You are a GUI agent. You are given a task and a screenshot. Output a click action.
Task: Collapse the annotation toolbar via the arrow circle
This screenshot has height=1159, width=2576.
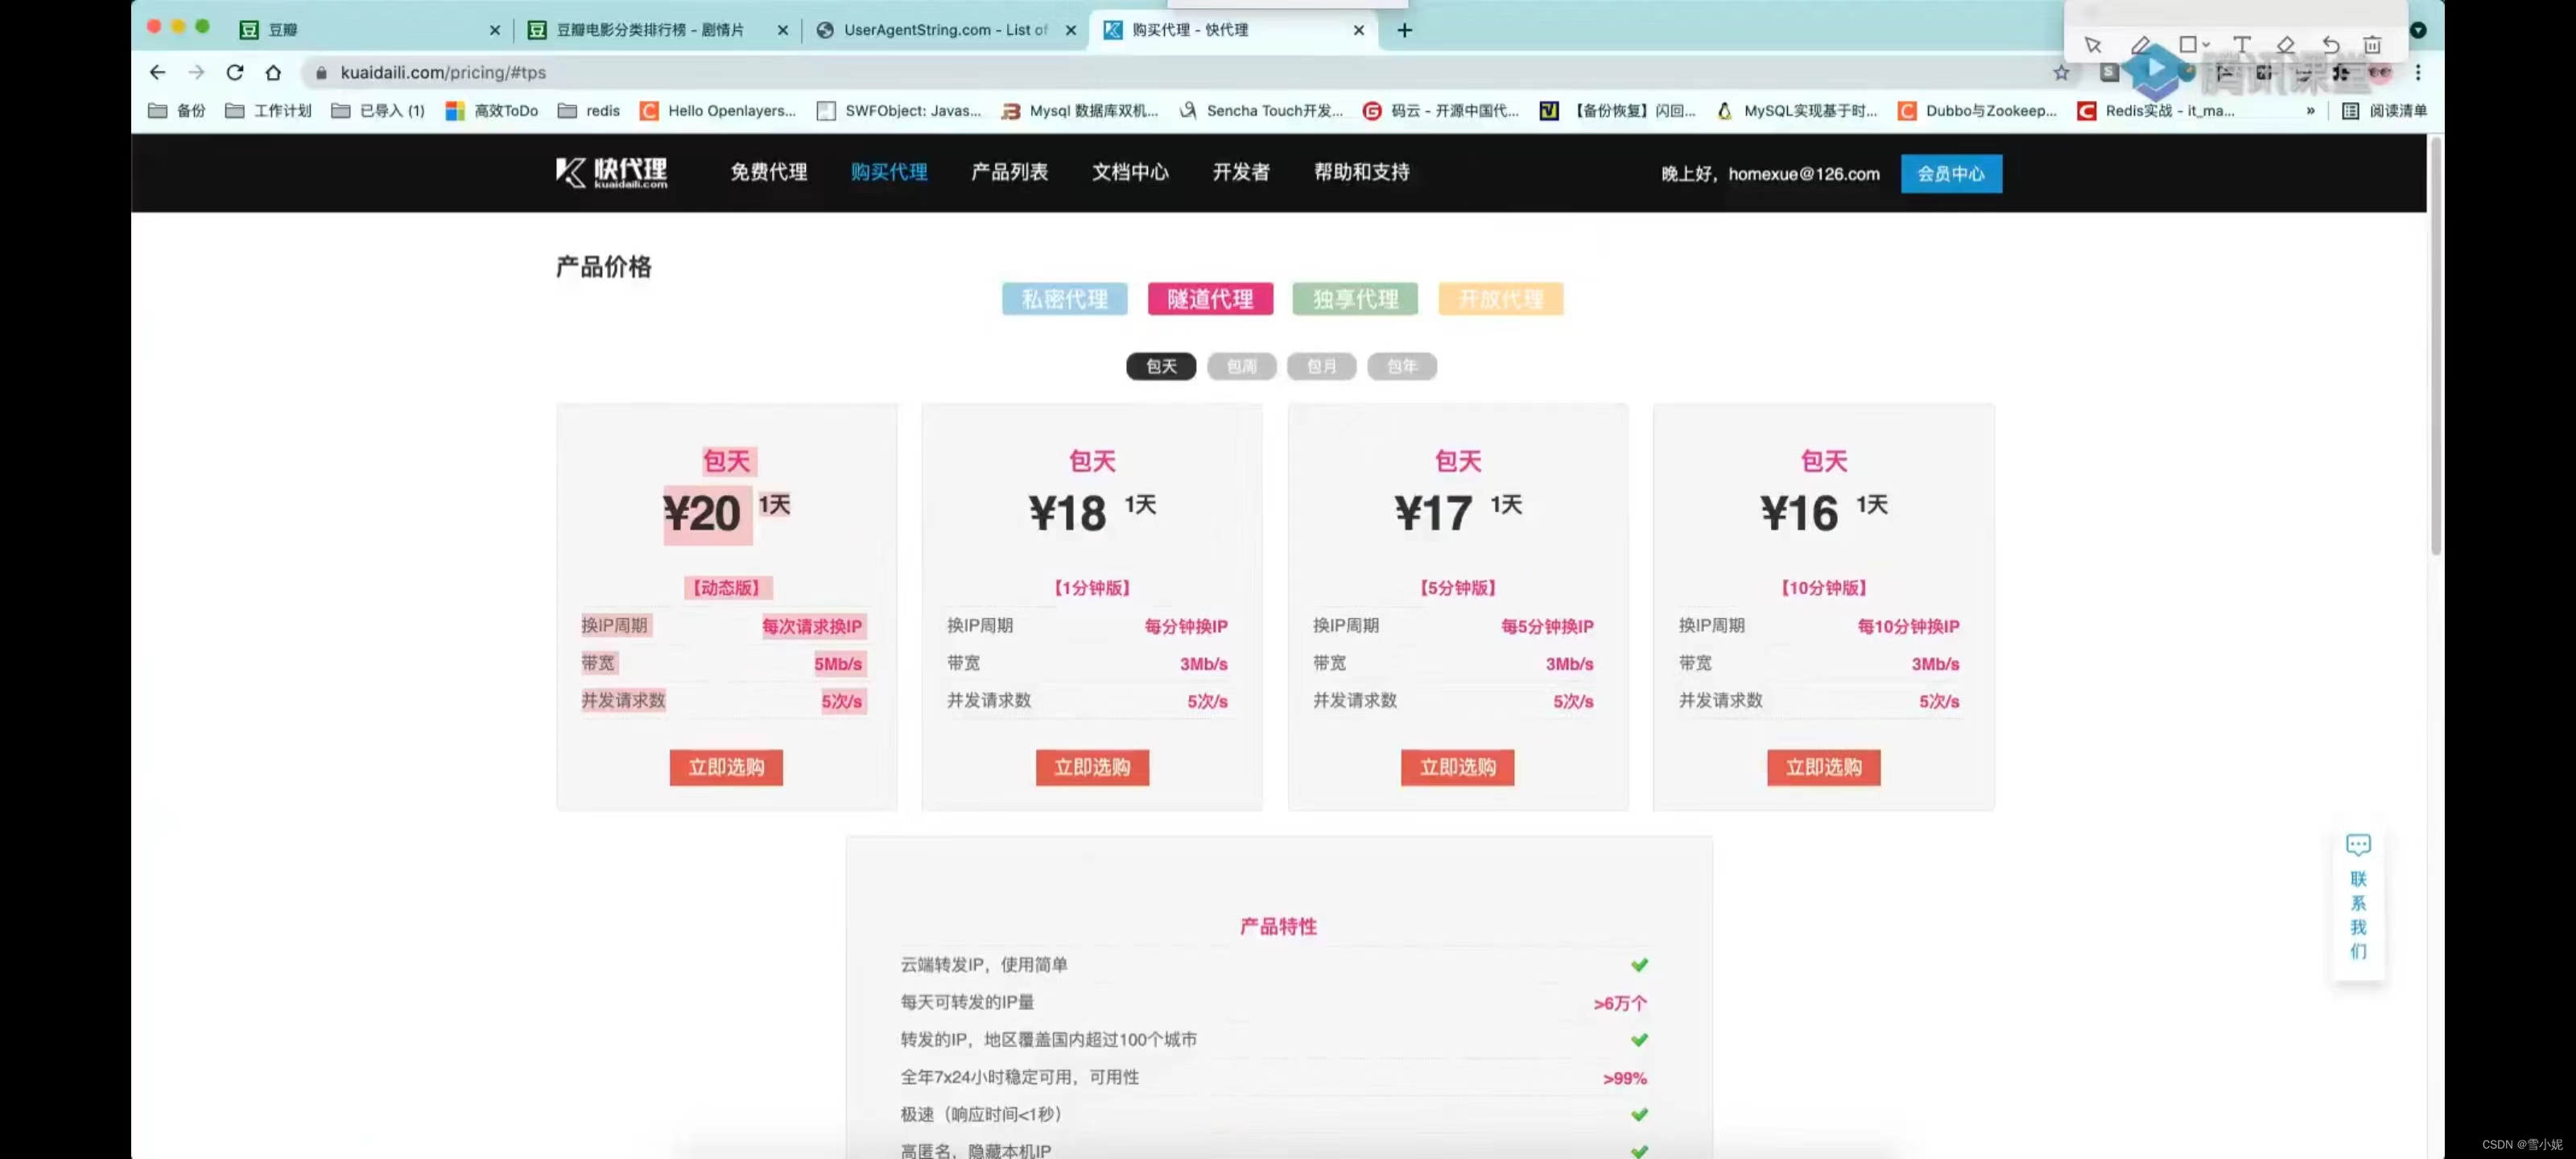(x=2418, y=30)
